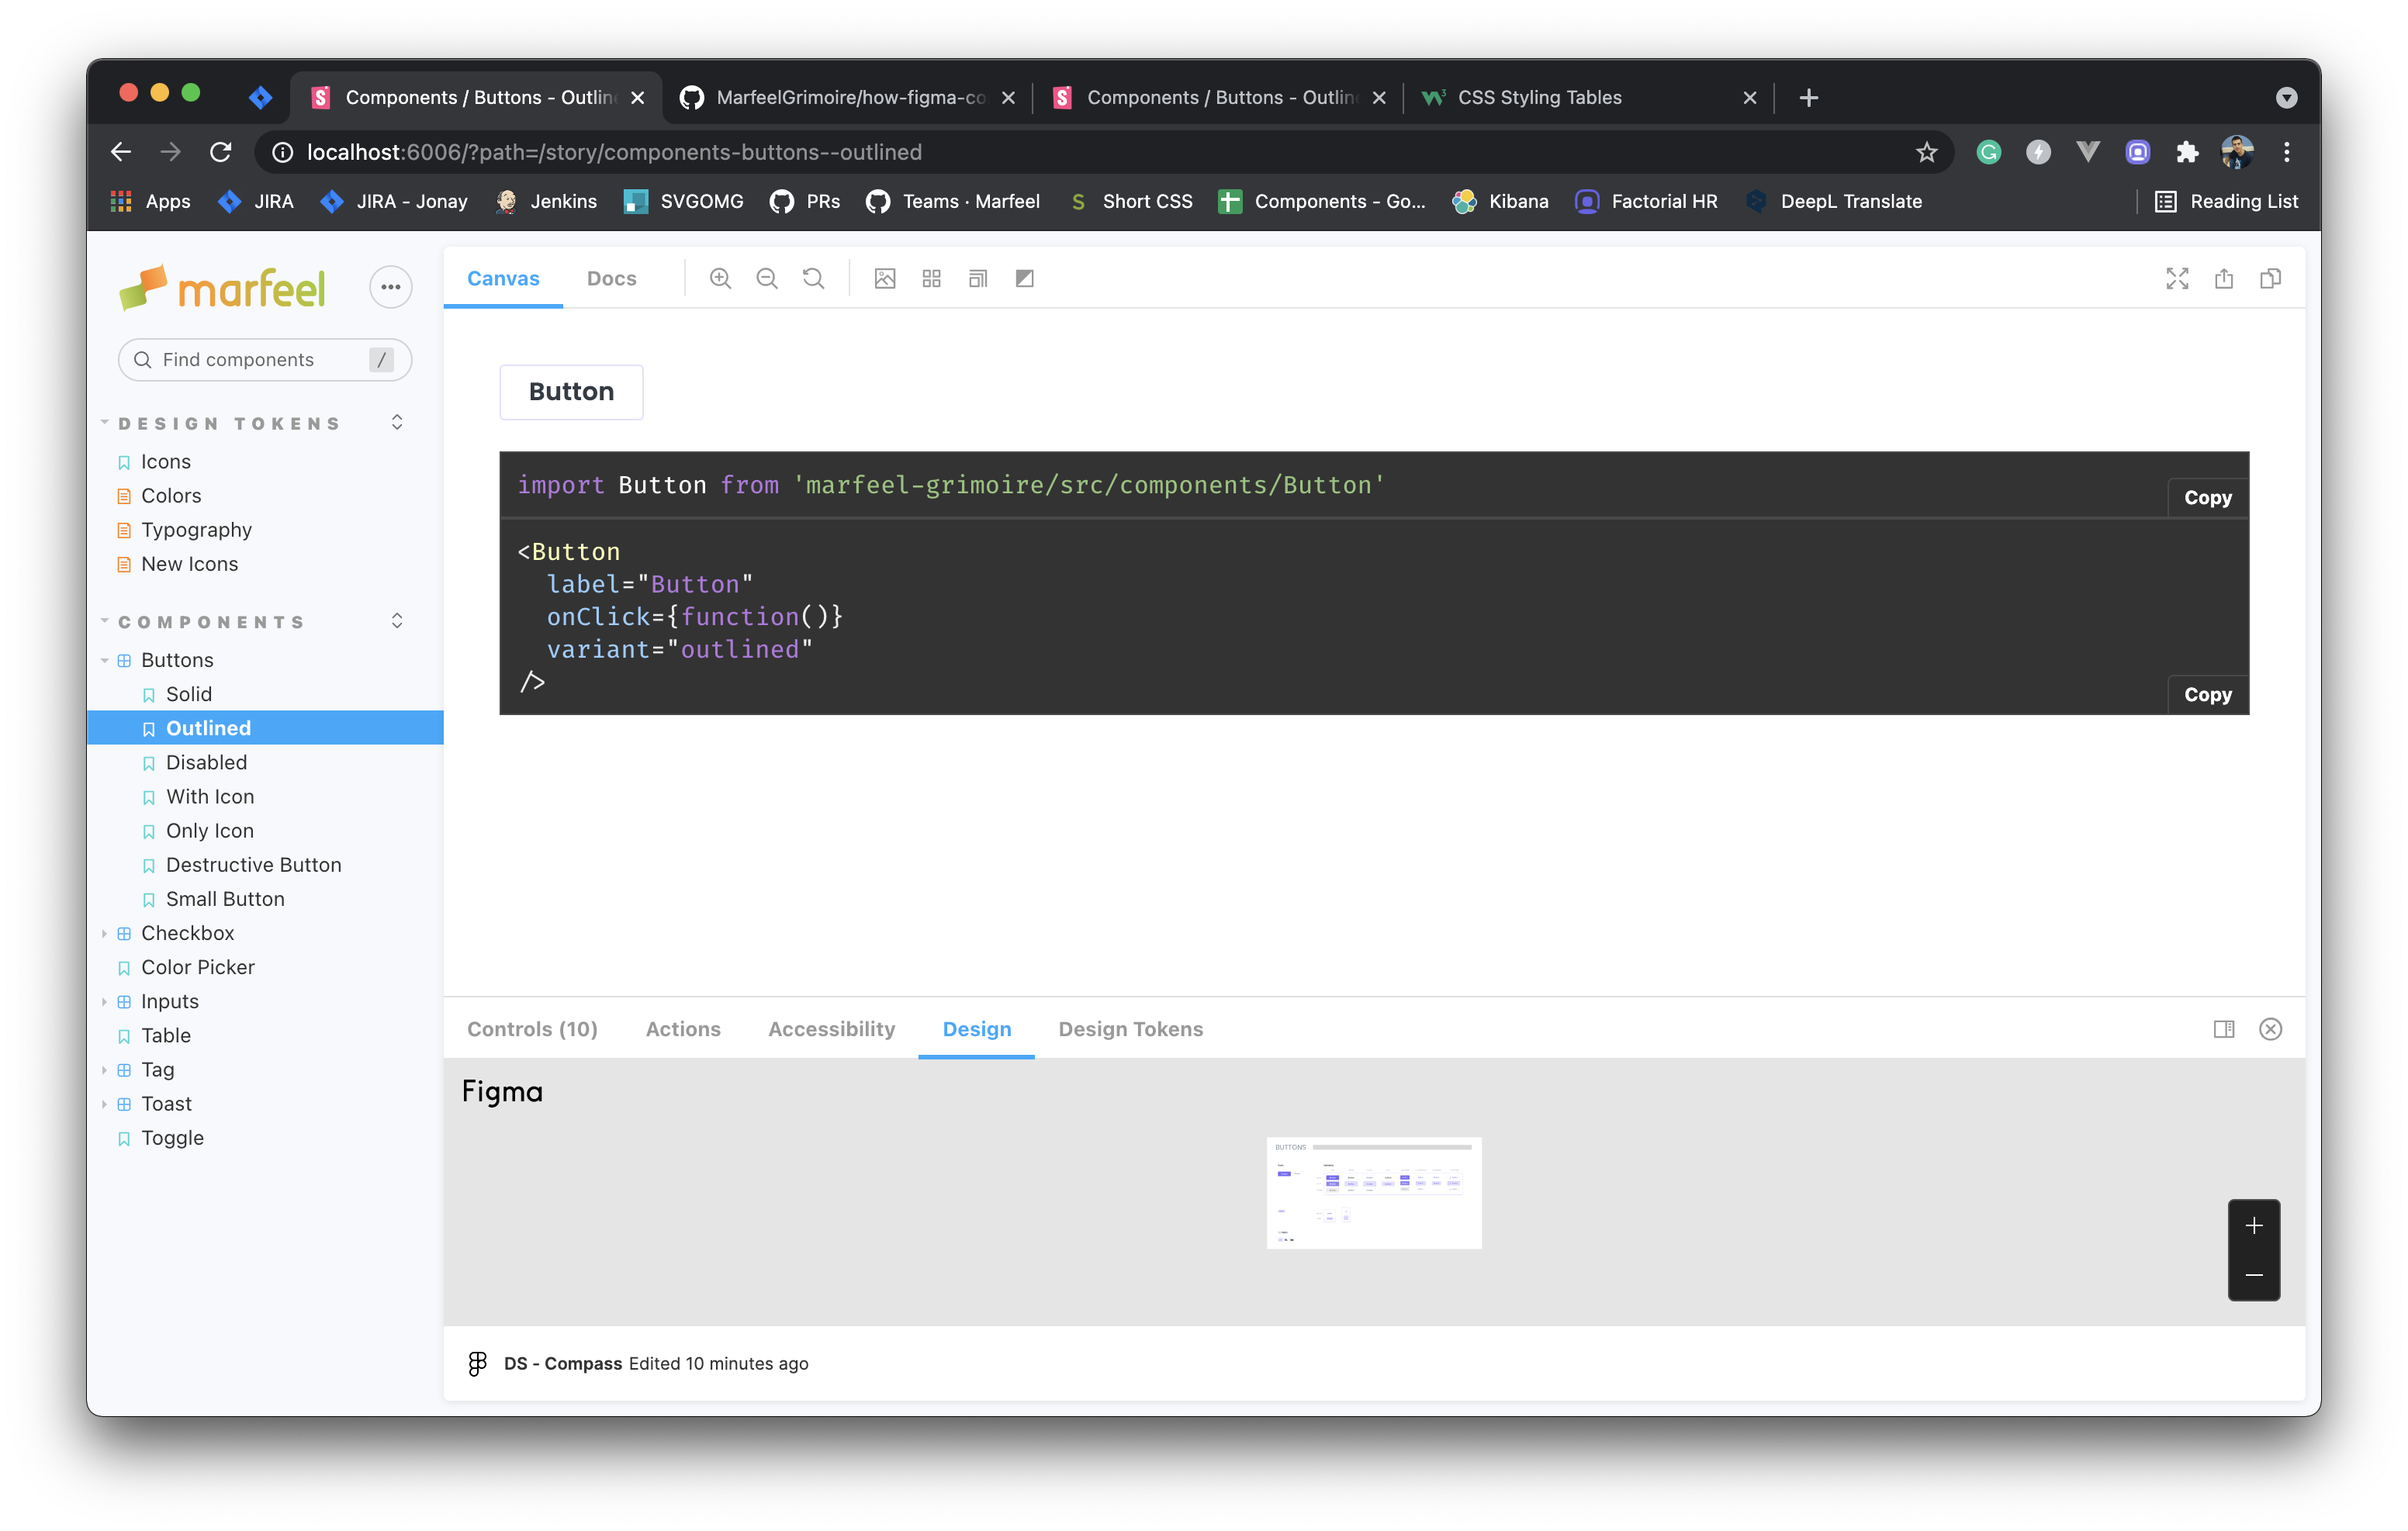2408x1531 pixels.
Task: Zoom in the Figma preview with plus
Action: pos(2254,1226)
